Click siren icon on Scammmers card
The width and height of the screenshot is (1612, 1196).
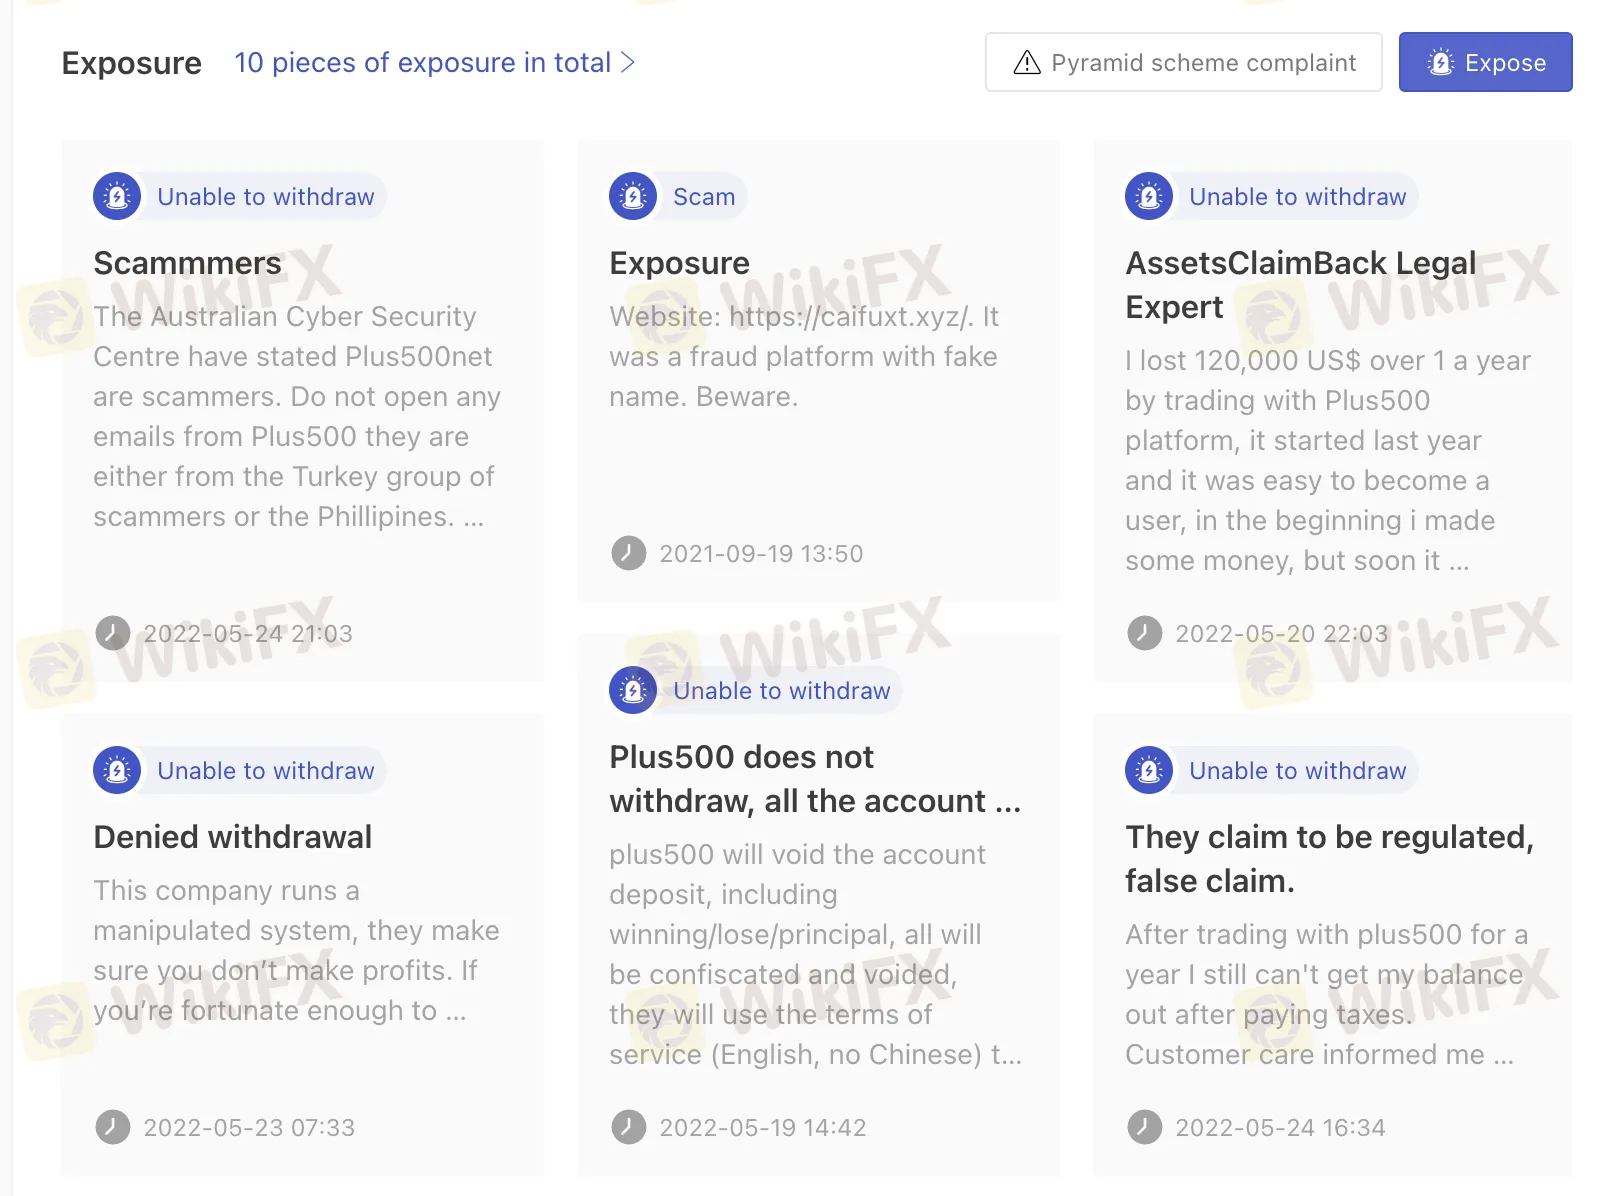tap(117, 196)
